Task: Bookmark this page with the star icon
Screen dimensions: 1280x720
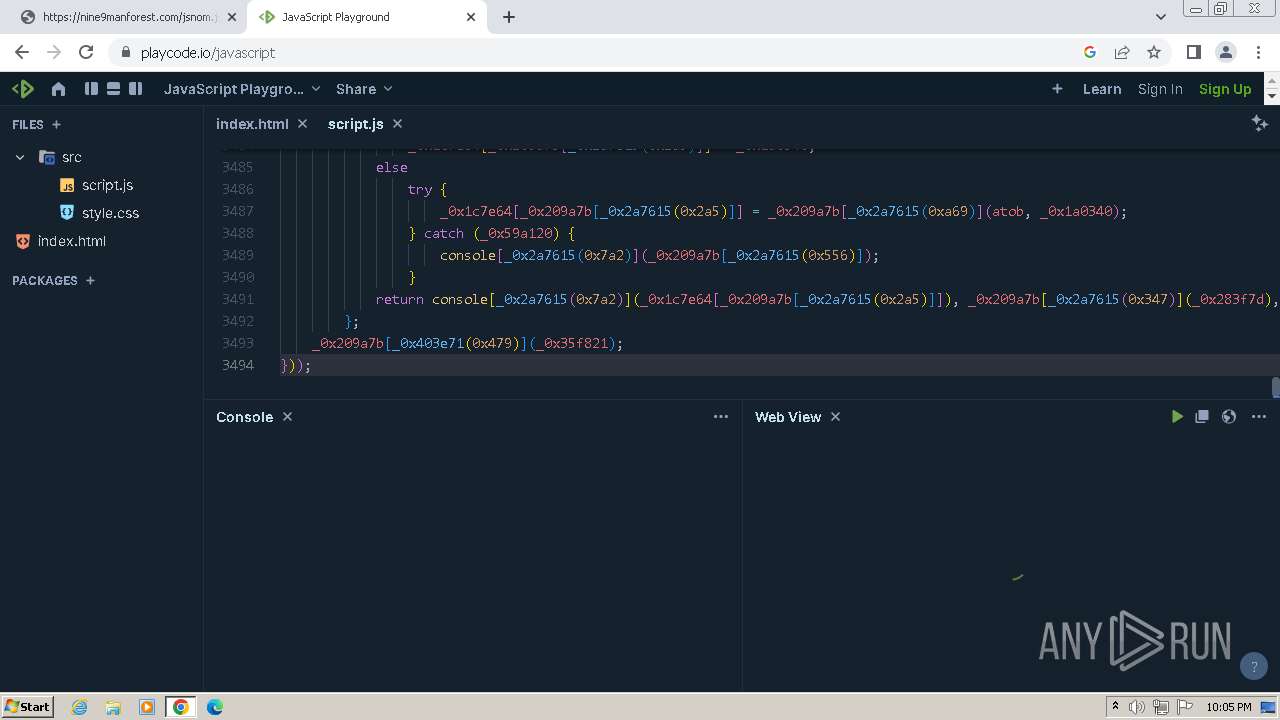Action: pos(1154,52)
